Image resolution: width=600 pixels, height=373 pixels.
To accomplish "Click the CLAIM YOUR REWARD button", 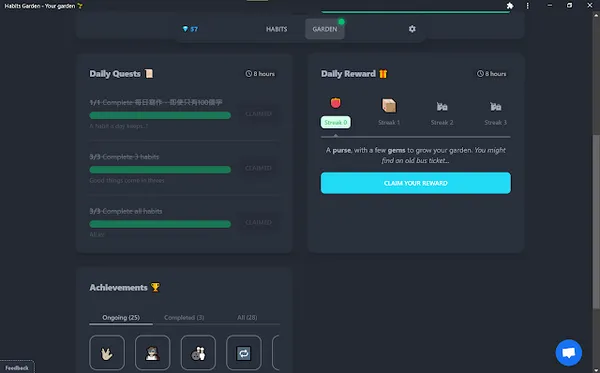I will pos(416,183).
